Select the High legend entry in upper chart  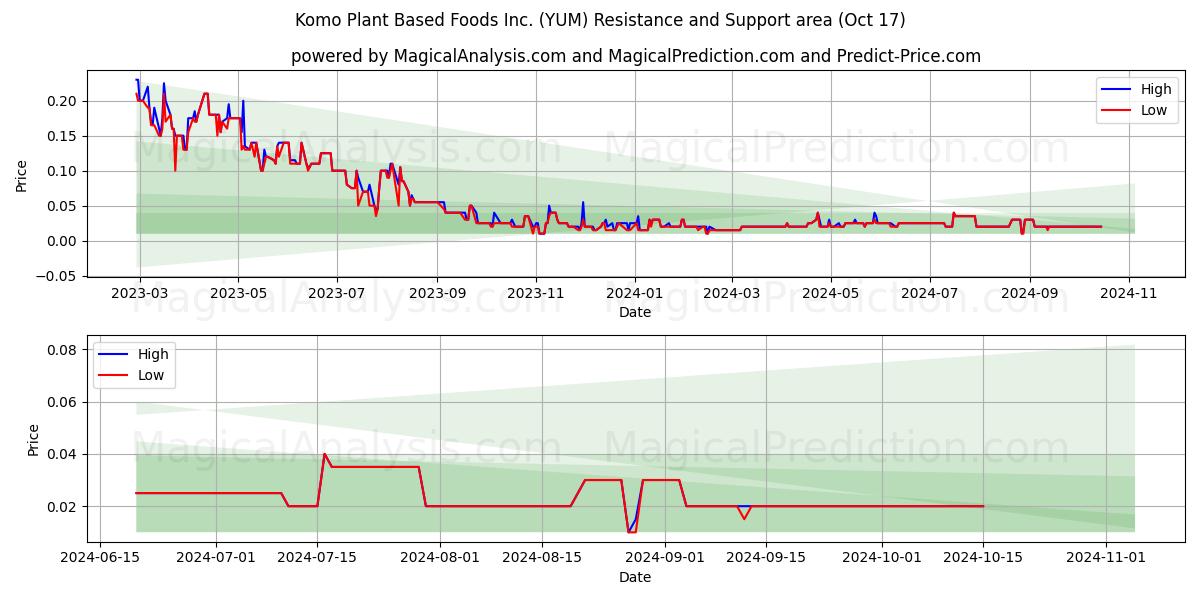(1139, 89)
